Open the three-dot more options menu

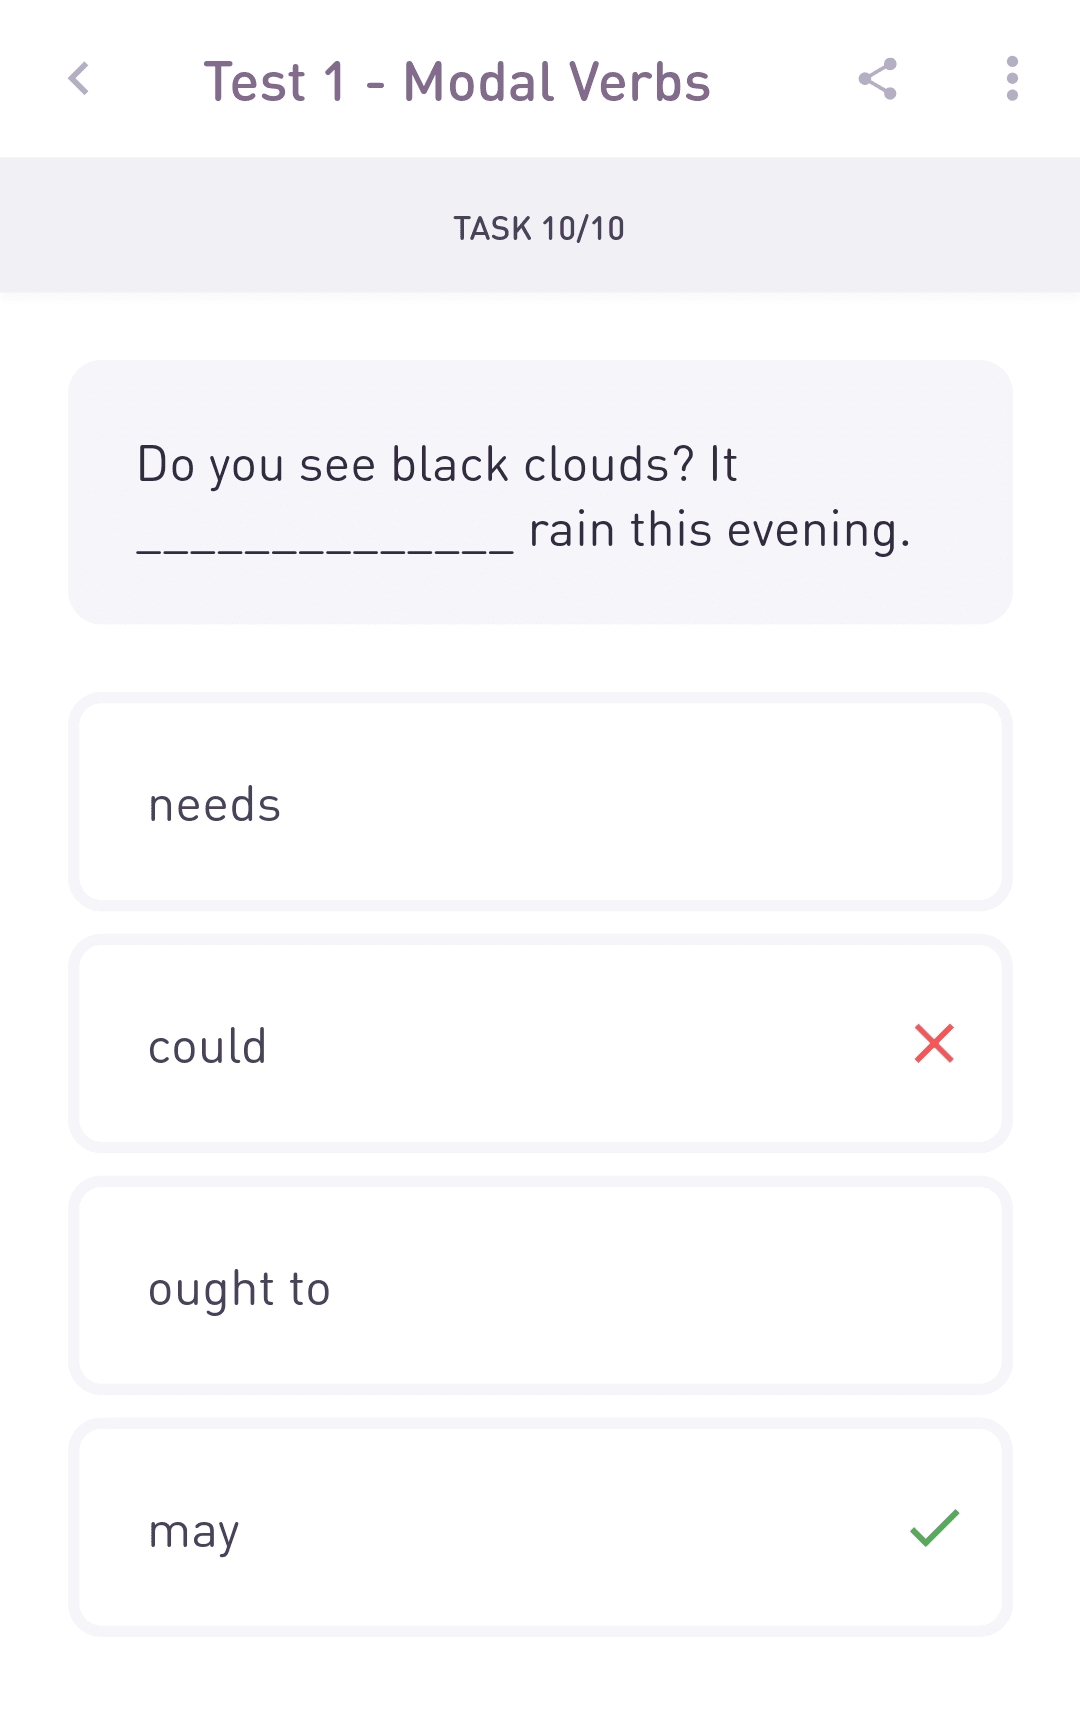point(1012,79)
